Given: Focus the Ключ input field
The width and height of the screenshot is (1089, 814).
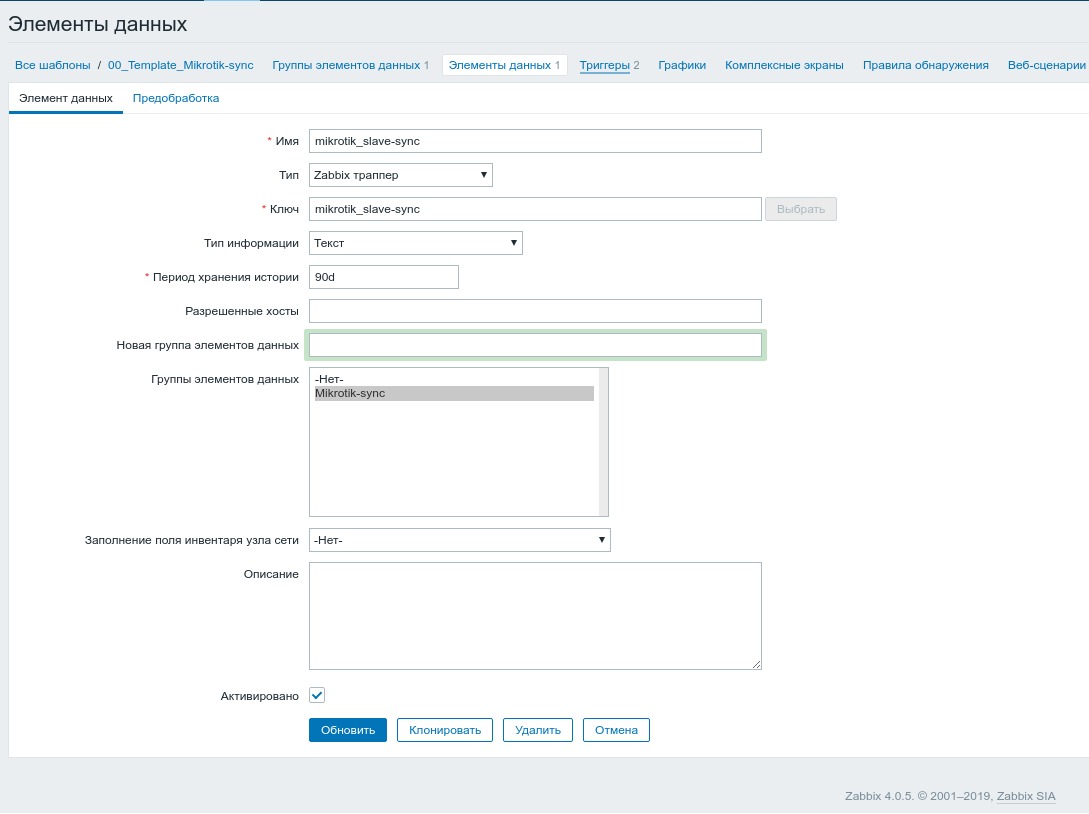Looking at the screenshot, I should 535,209.
